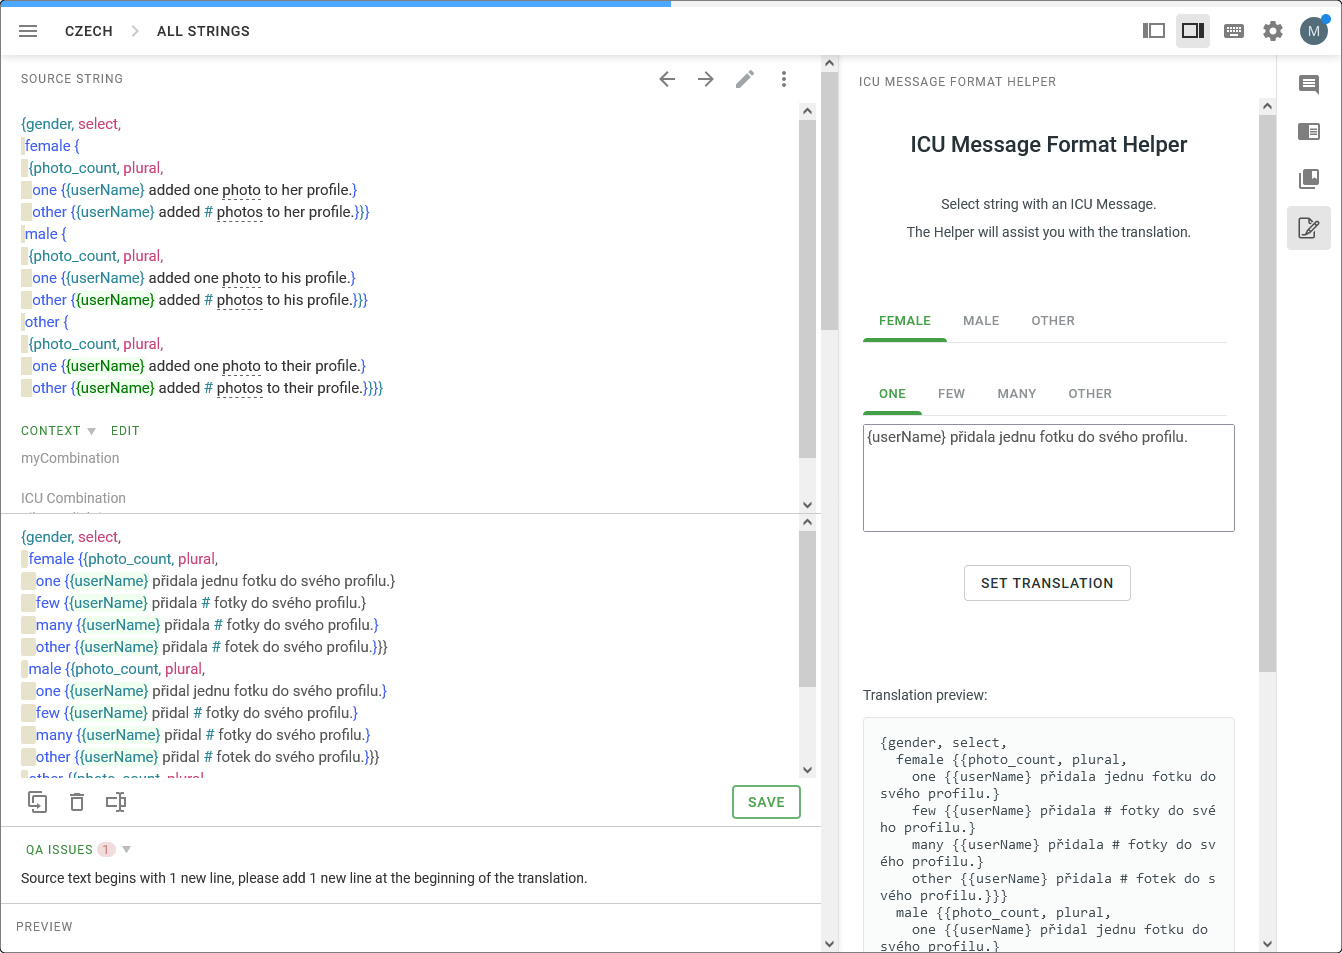The image size is (1342, 953).
Task: Click the PREVIEW section header
Action: (44, 927)
